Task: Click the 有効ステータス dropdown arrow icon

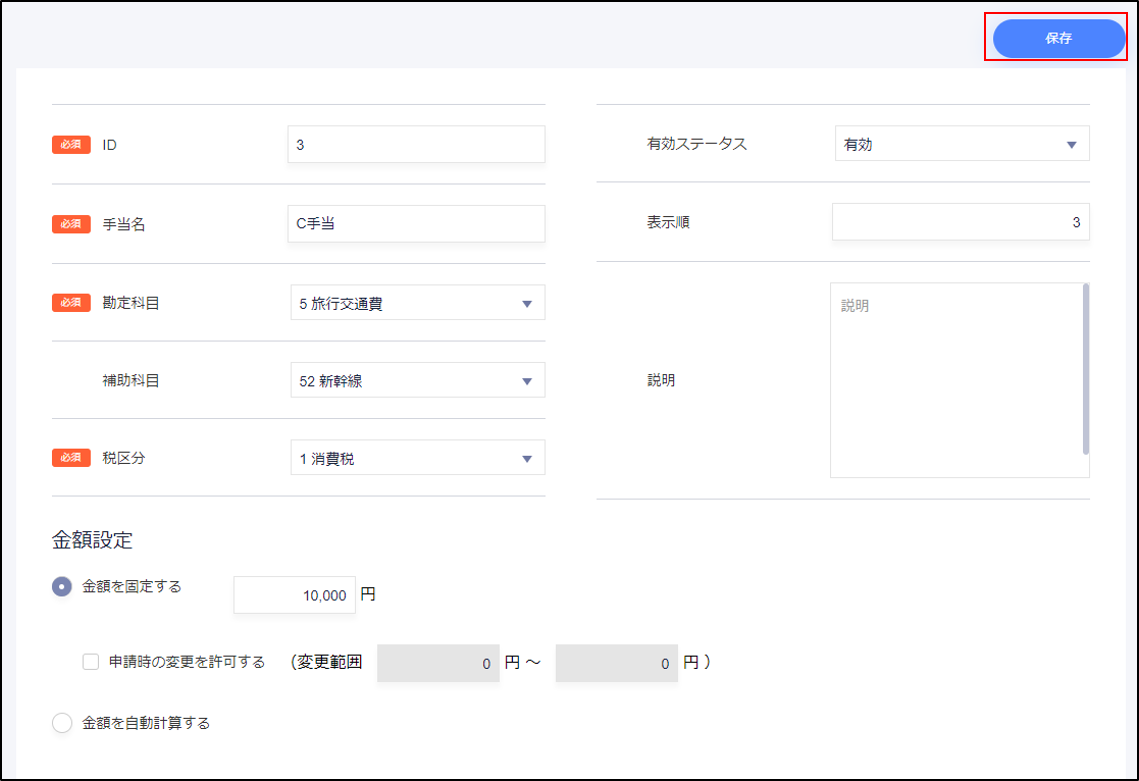Action: [x=1071, y=145]
